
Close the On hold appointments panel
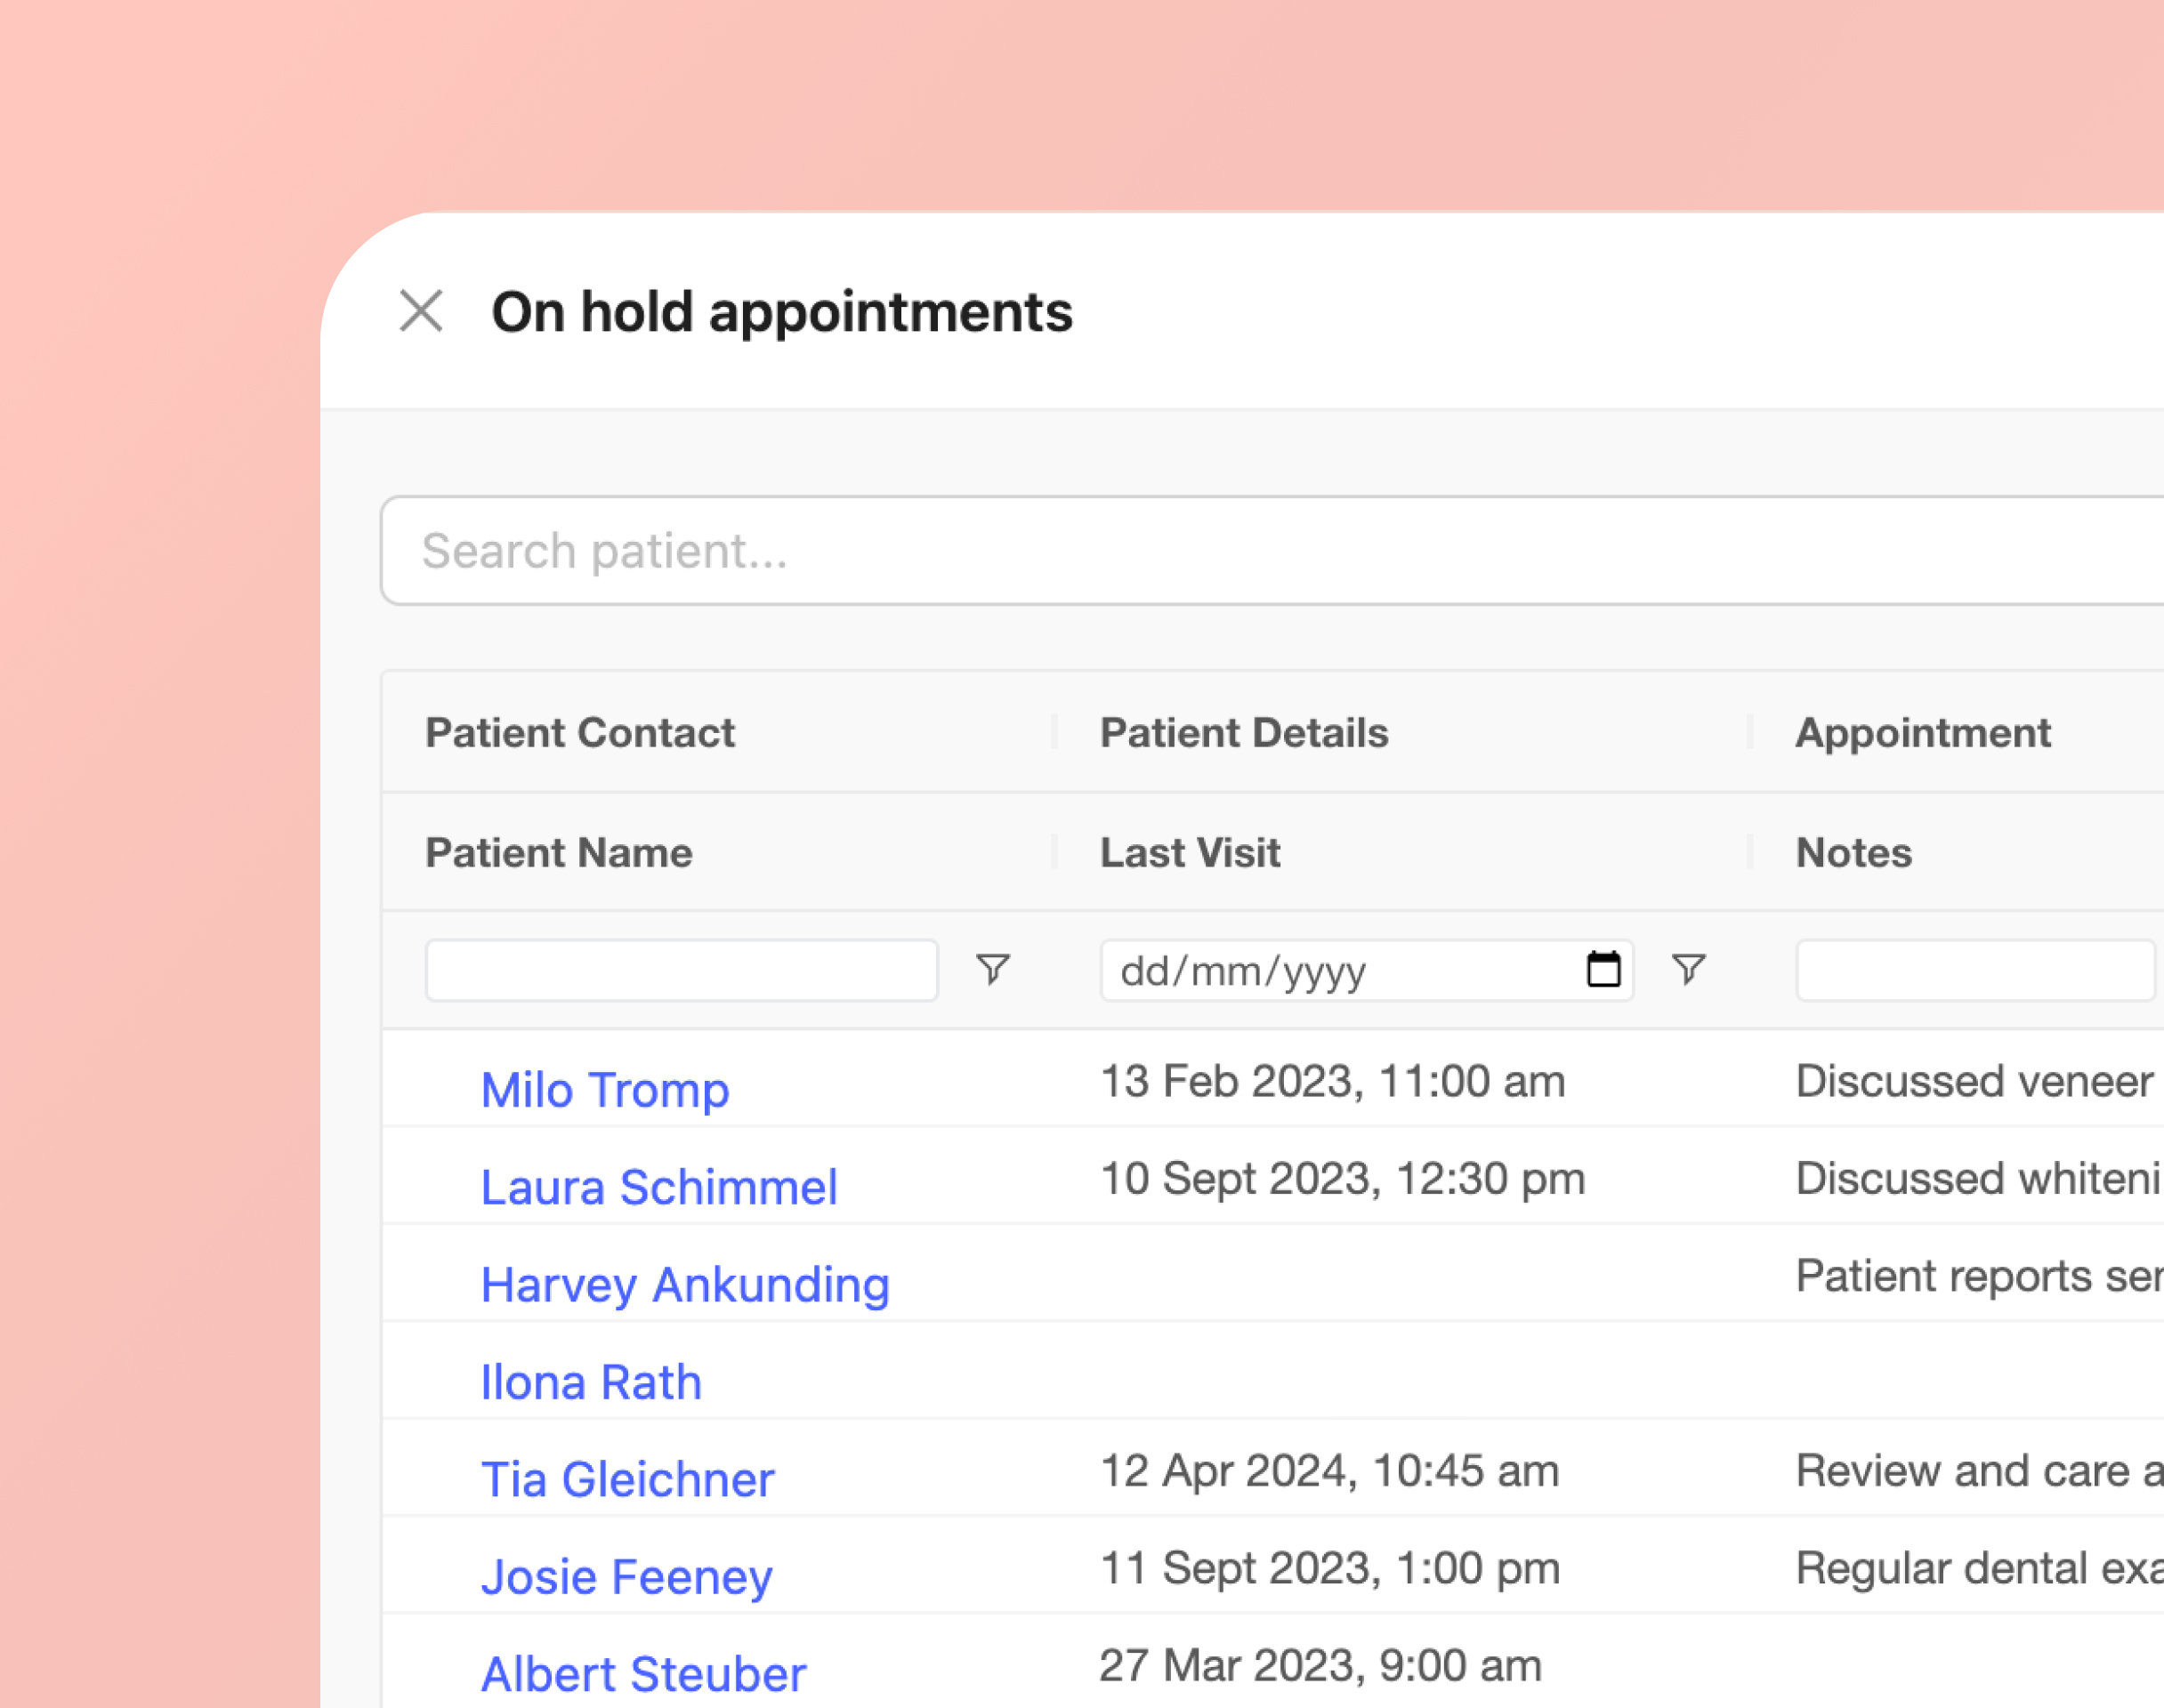coord(421,311)
